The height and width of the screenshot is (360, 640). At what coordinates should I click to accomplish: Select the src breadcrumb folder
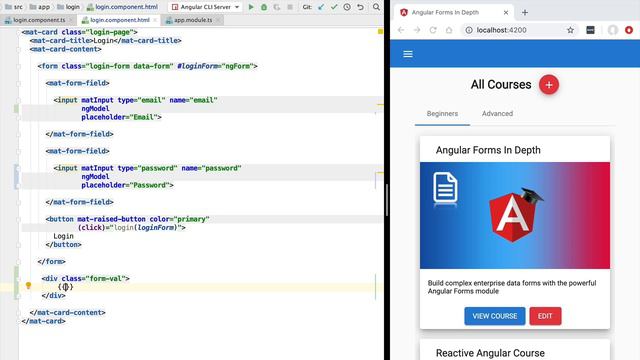point(14,7)
